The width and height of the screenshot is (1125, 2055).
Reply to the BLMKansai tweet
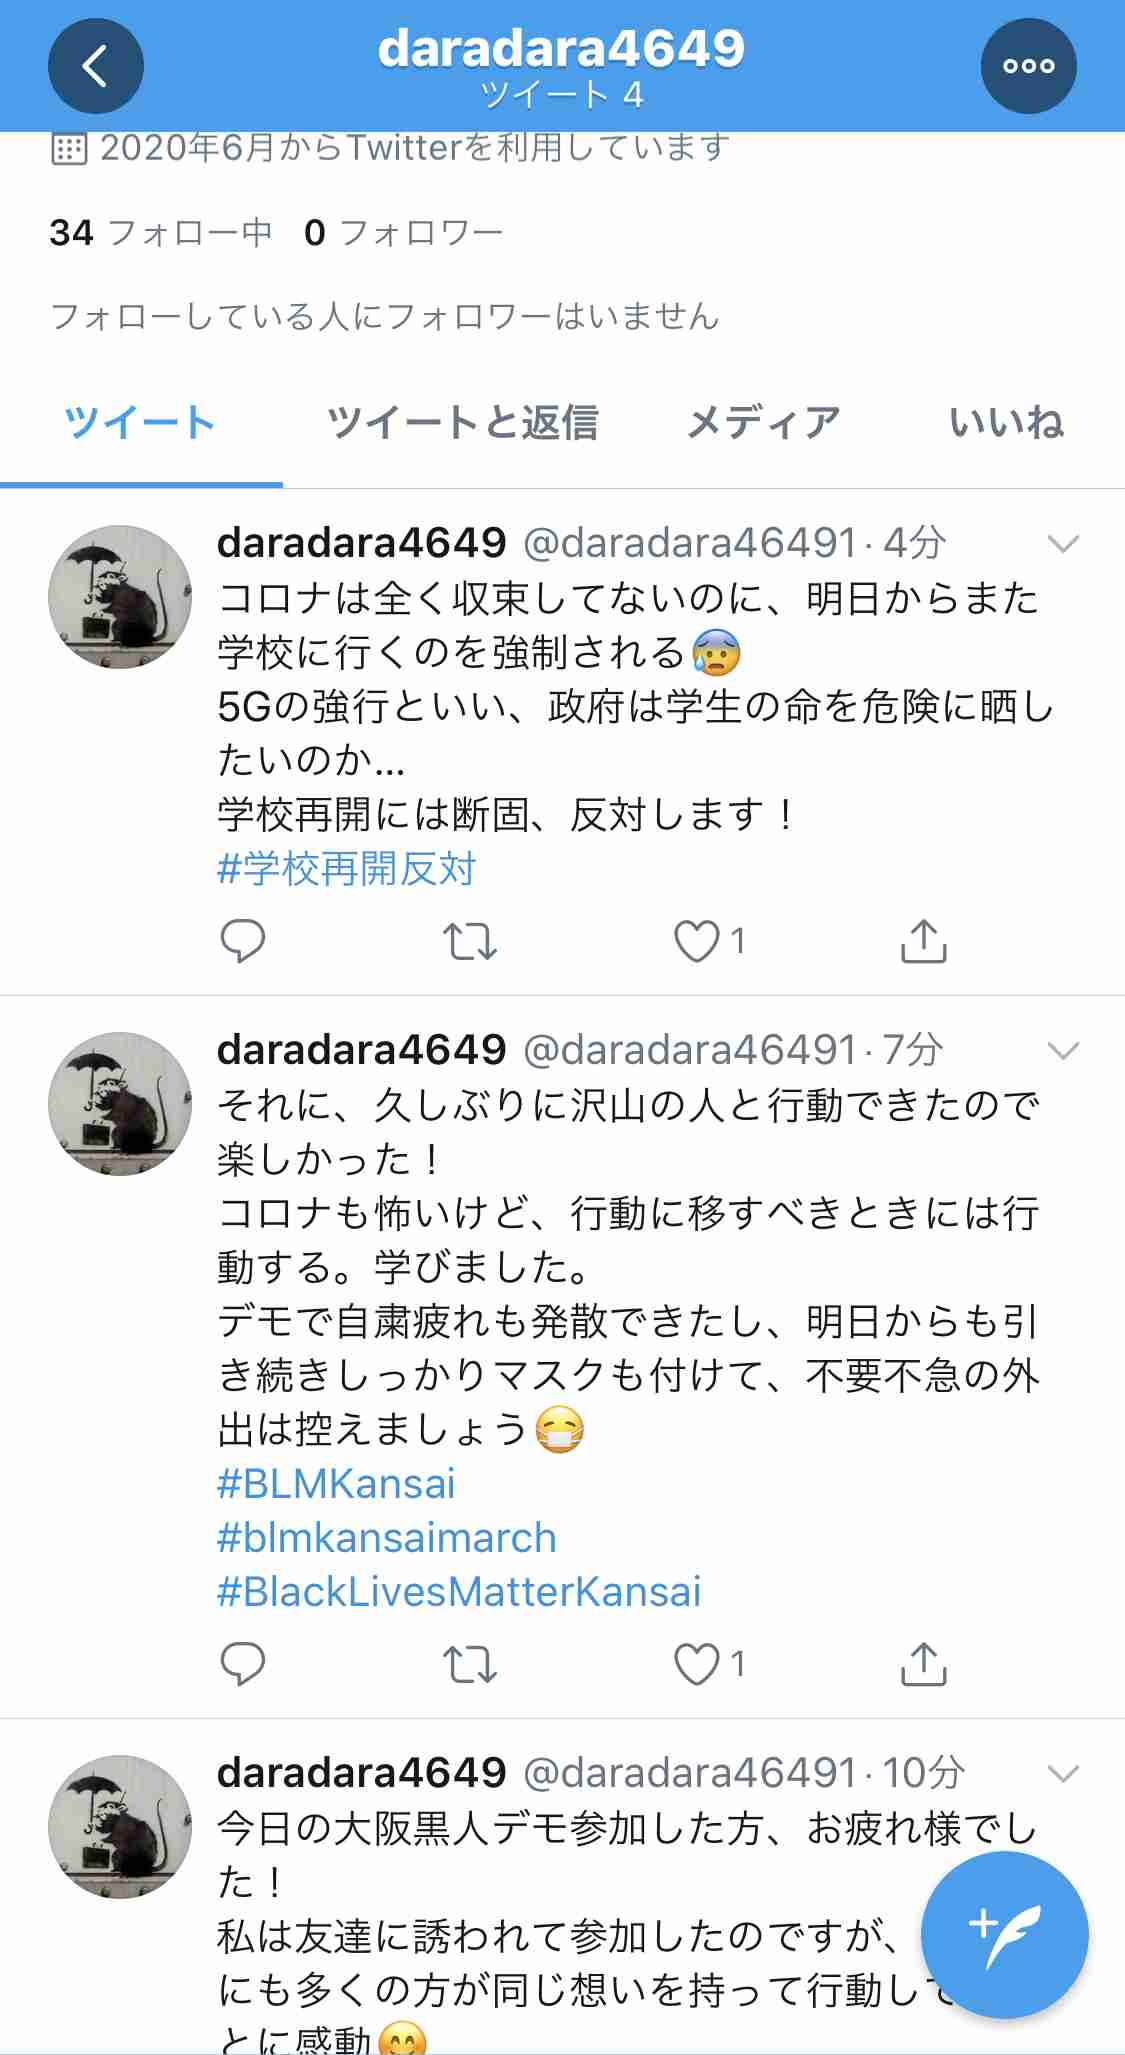pyautogui.click(x=242, y=1664)
